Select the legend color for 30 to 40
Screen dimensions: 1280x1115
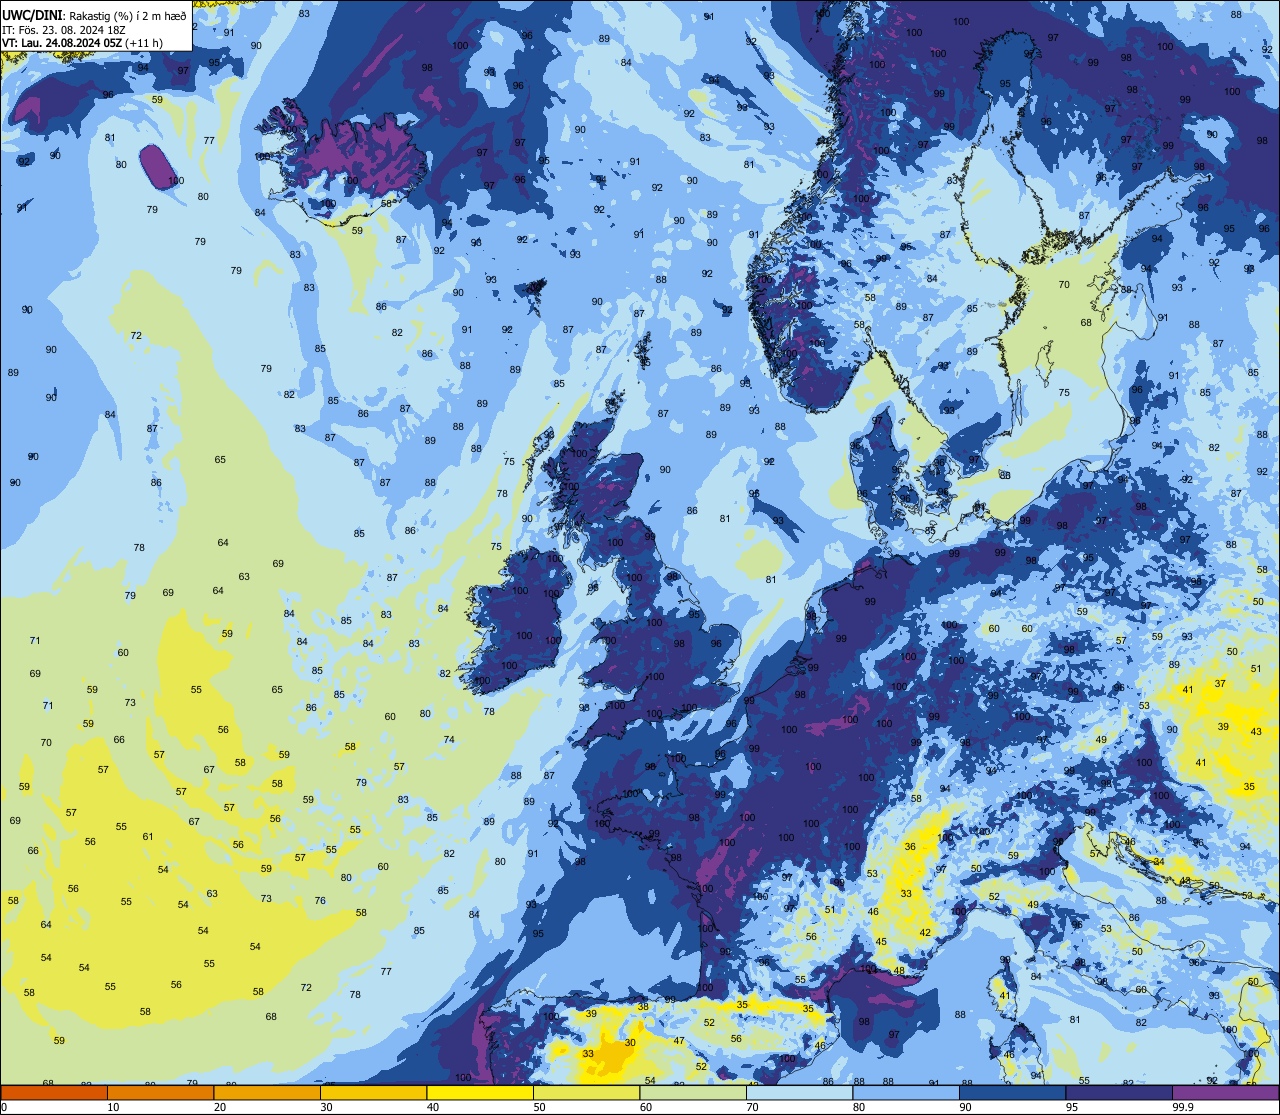point(373,1092)
